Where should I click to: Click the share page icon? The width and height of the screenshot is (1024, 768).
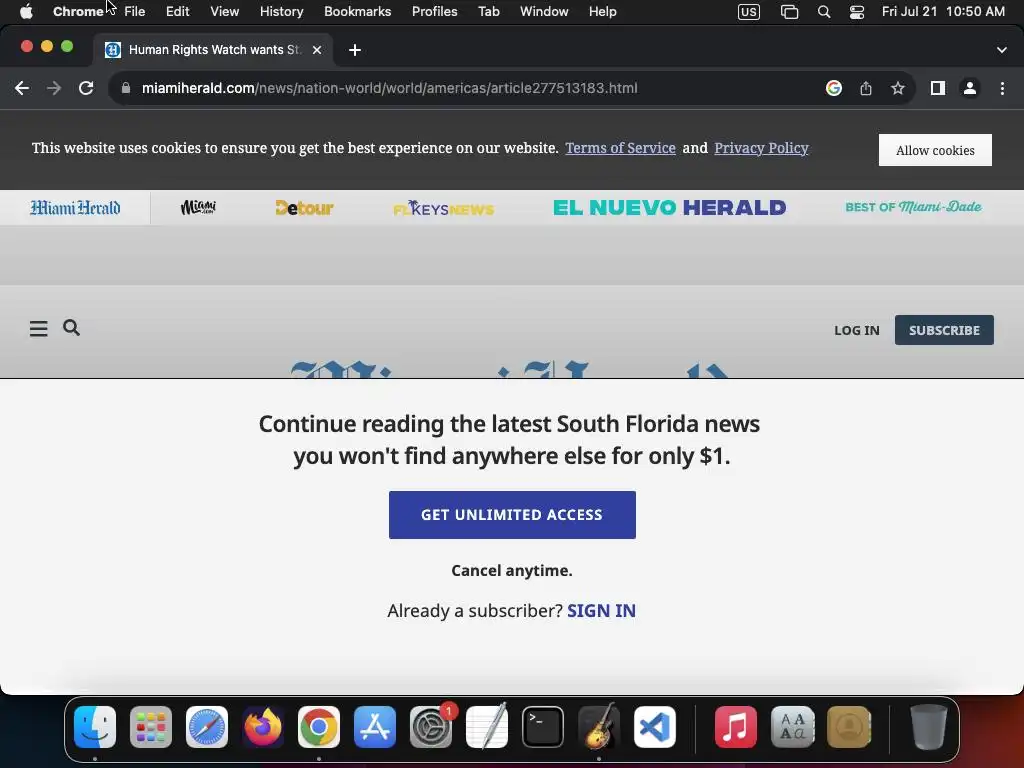point(866,88)
